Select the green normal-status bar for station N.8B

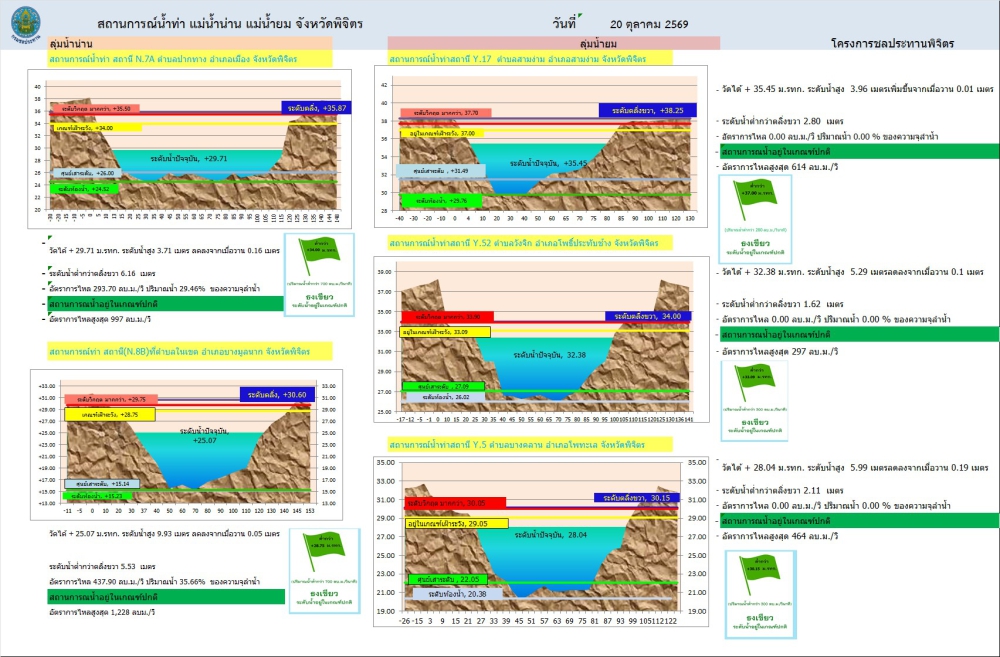pyautogui.click(x=166, y=597)
